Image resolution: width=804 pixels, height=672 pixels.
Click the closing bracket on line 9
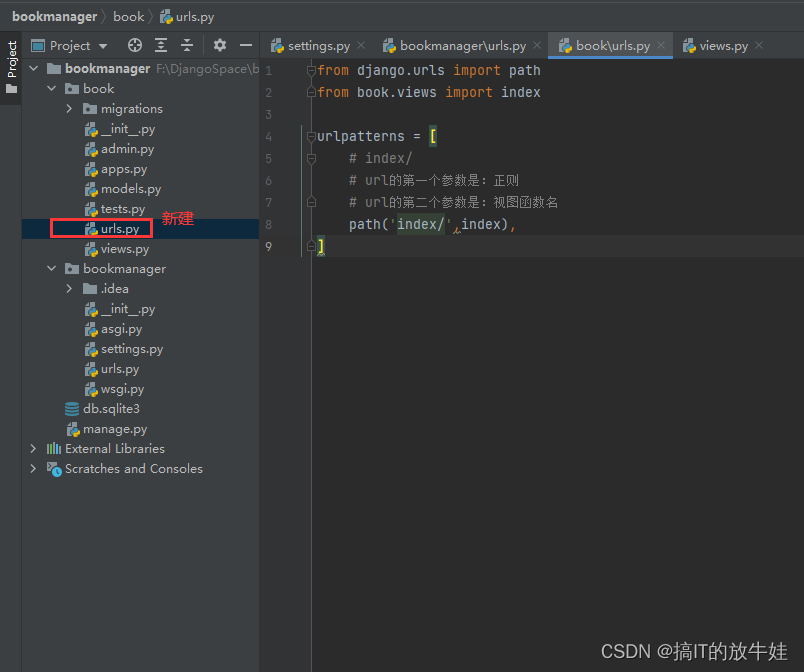(320, 247)
